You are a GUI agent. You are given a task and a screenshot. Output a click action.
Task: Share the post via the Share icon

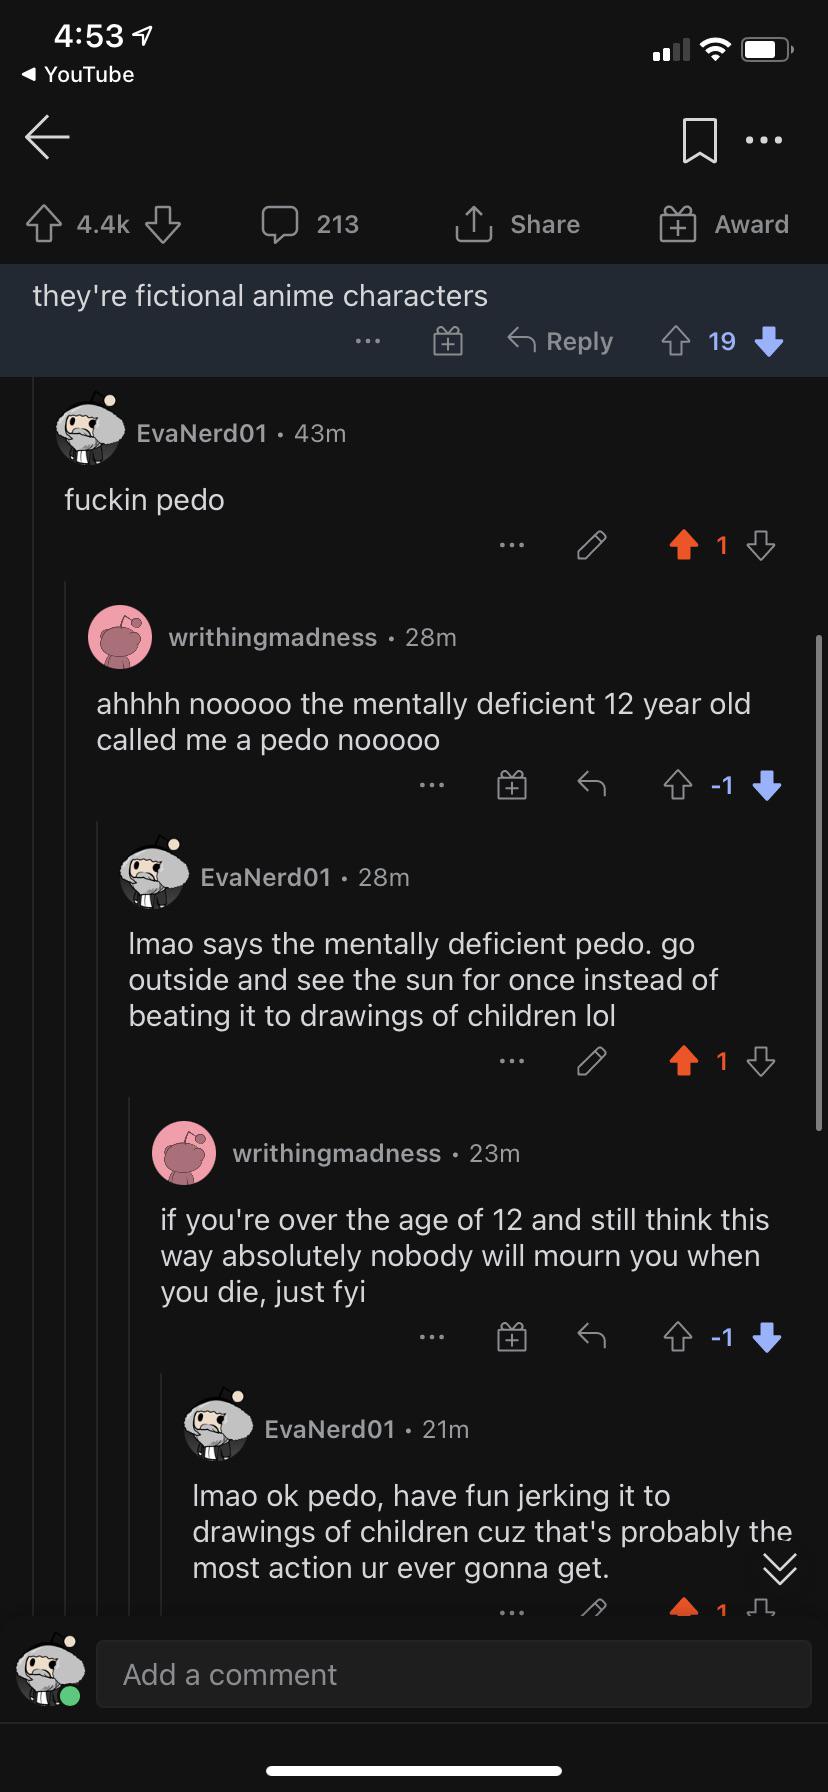(x=474, y=223)
